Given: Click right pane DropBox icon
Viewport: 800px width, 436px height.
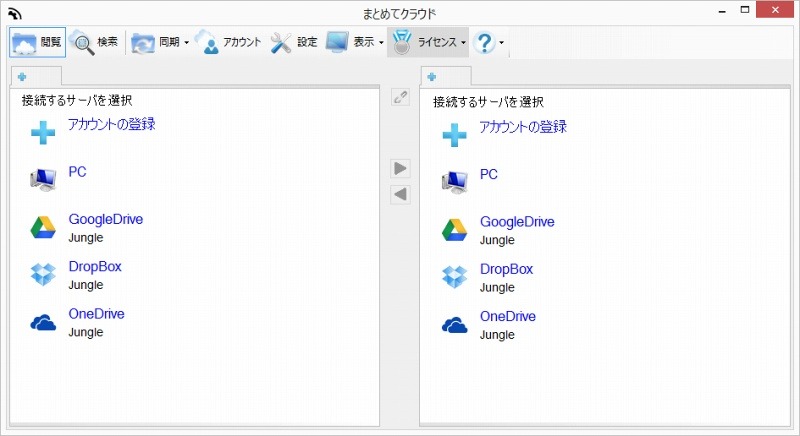Looking at the screenshot, I should tap(454, 277).
